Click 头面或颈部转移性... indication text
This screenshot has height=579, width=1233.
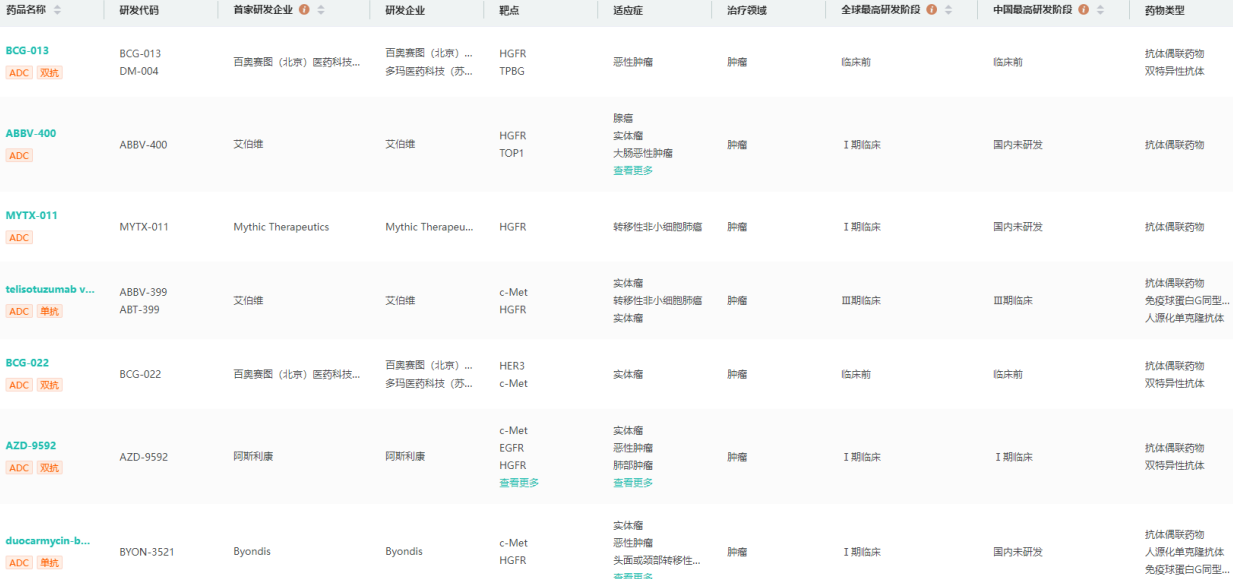pos(657,560)
